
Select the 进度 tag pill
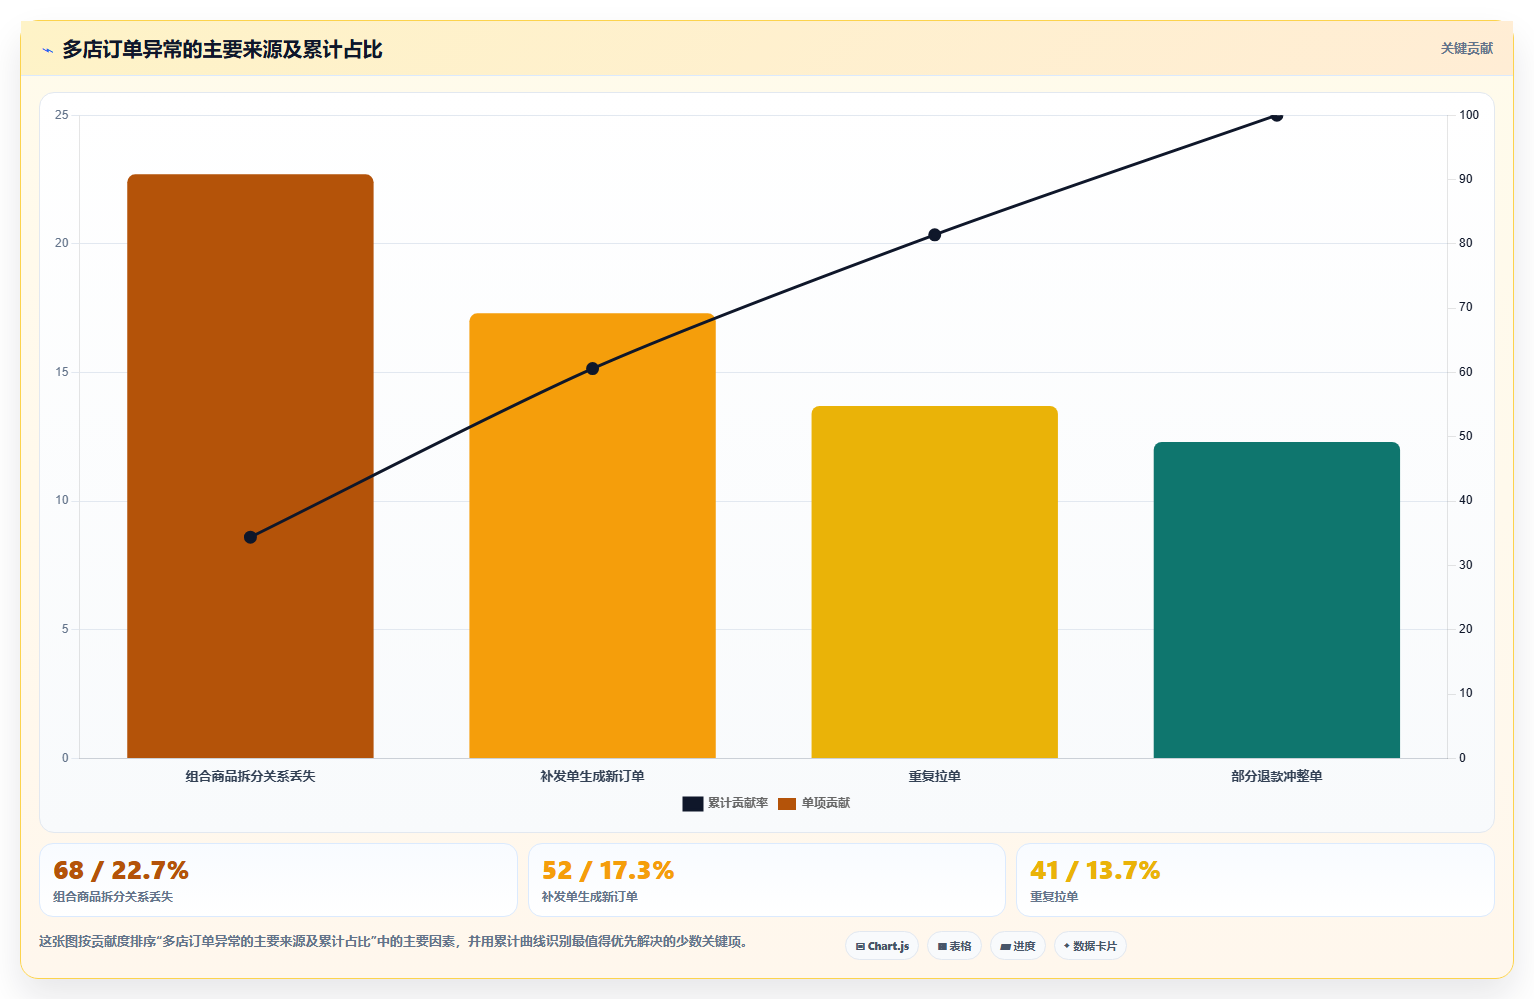point(1018,946)
